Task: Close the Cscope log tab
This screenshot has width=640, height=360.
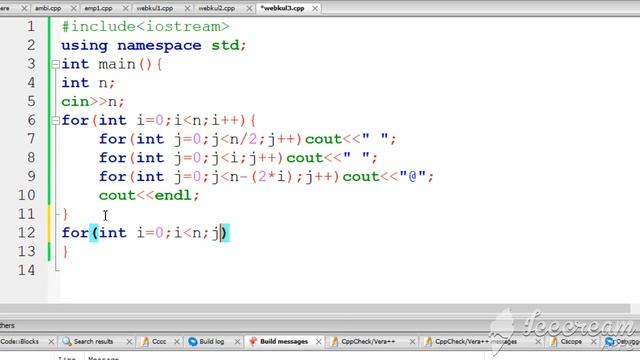Action: point(594,341)
